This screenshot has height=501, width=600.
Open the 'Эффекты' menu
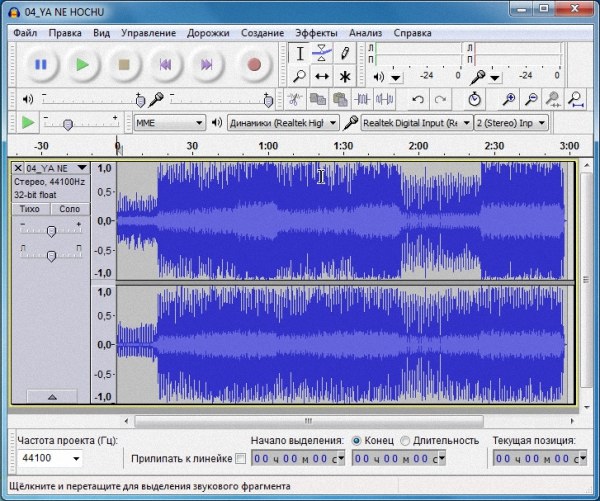pyautogui.click(x=315, y=32)
